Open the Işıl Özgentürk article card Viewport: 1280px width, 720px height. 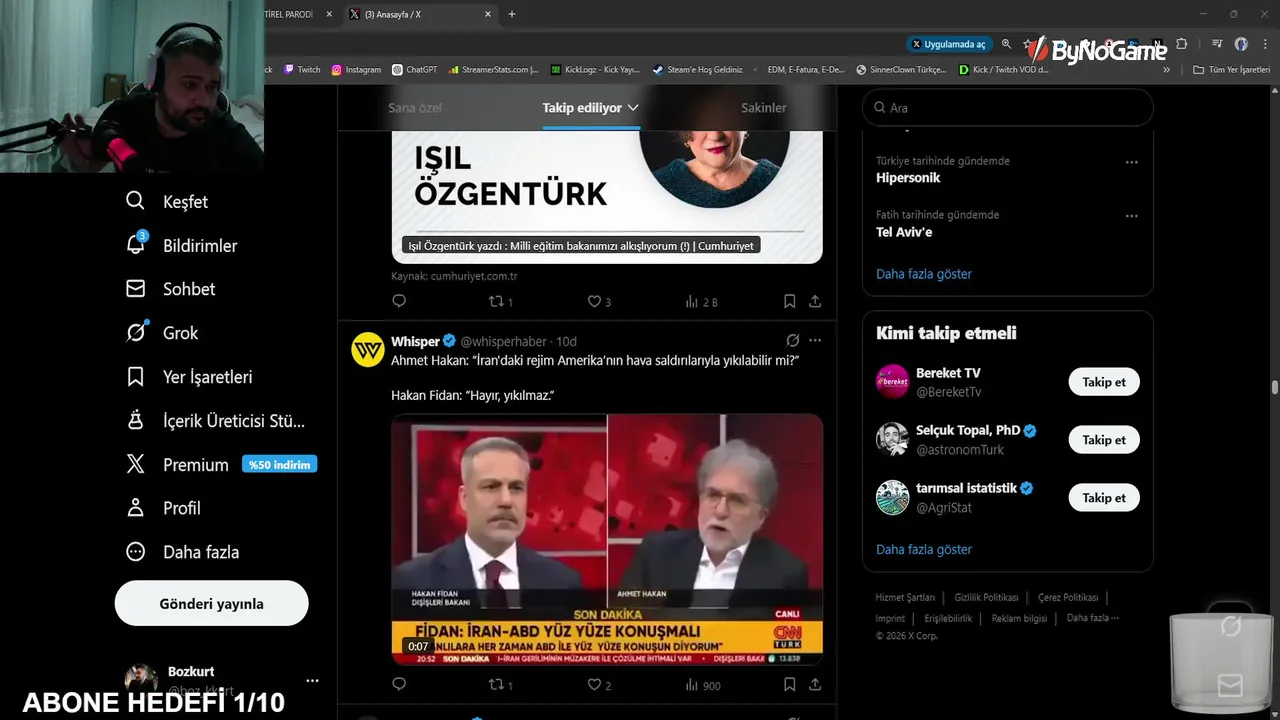point(607,197)
